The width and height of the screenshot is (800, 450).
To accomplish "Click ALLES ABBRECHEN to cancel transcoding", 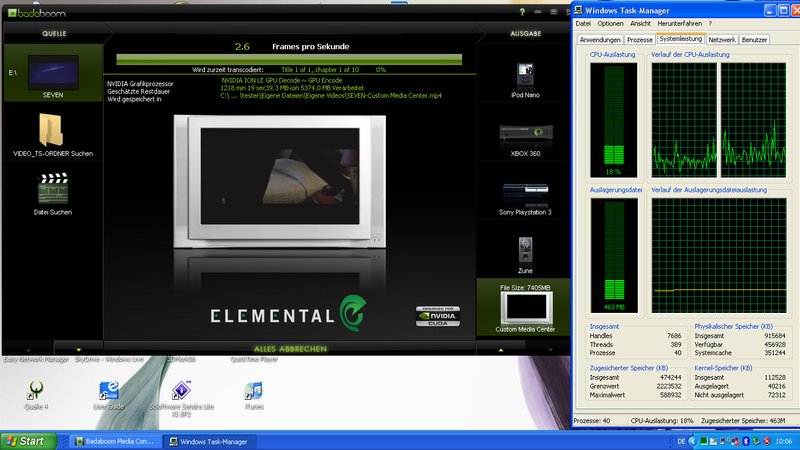I will [290, 349].
